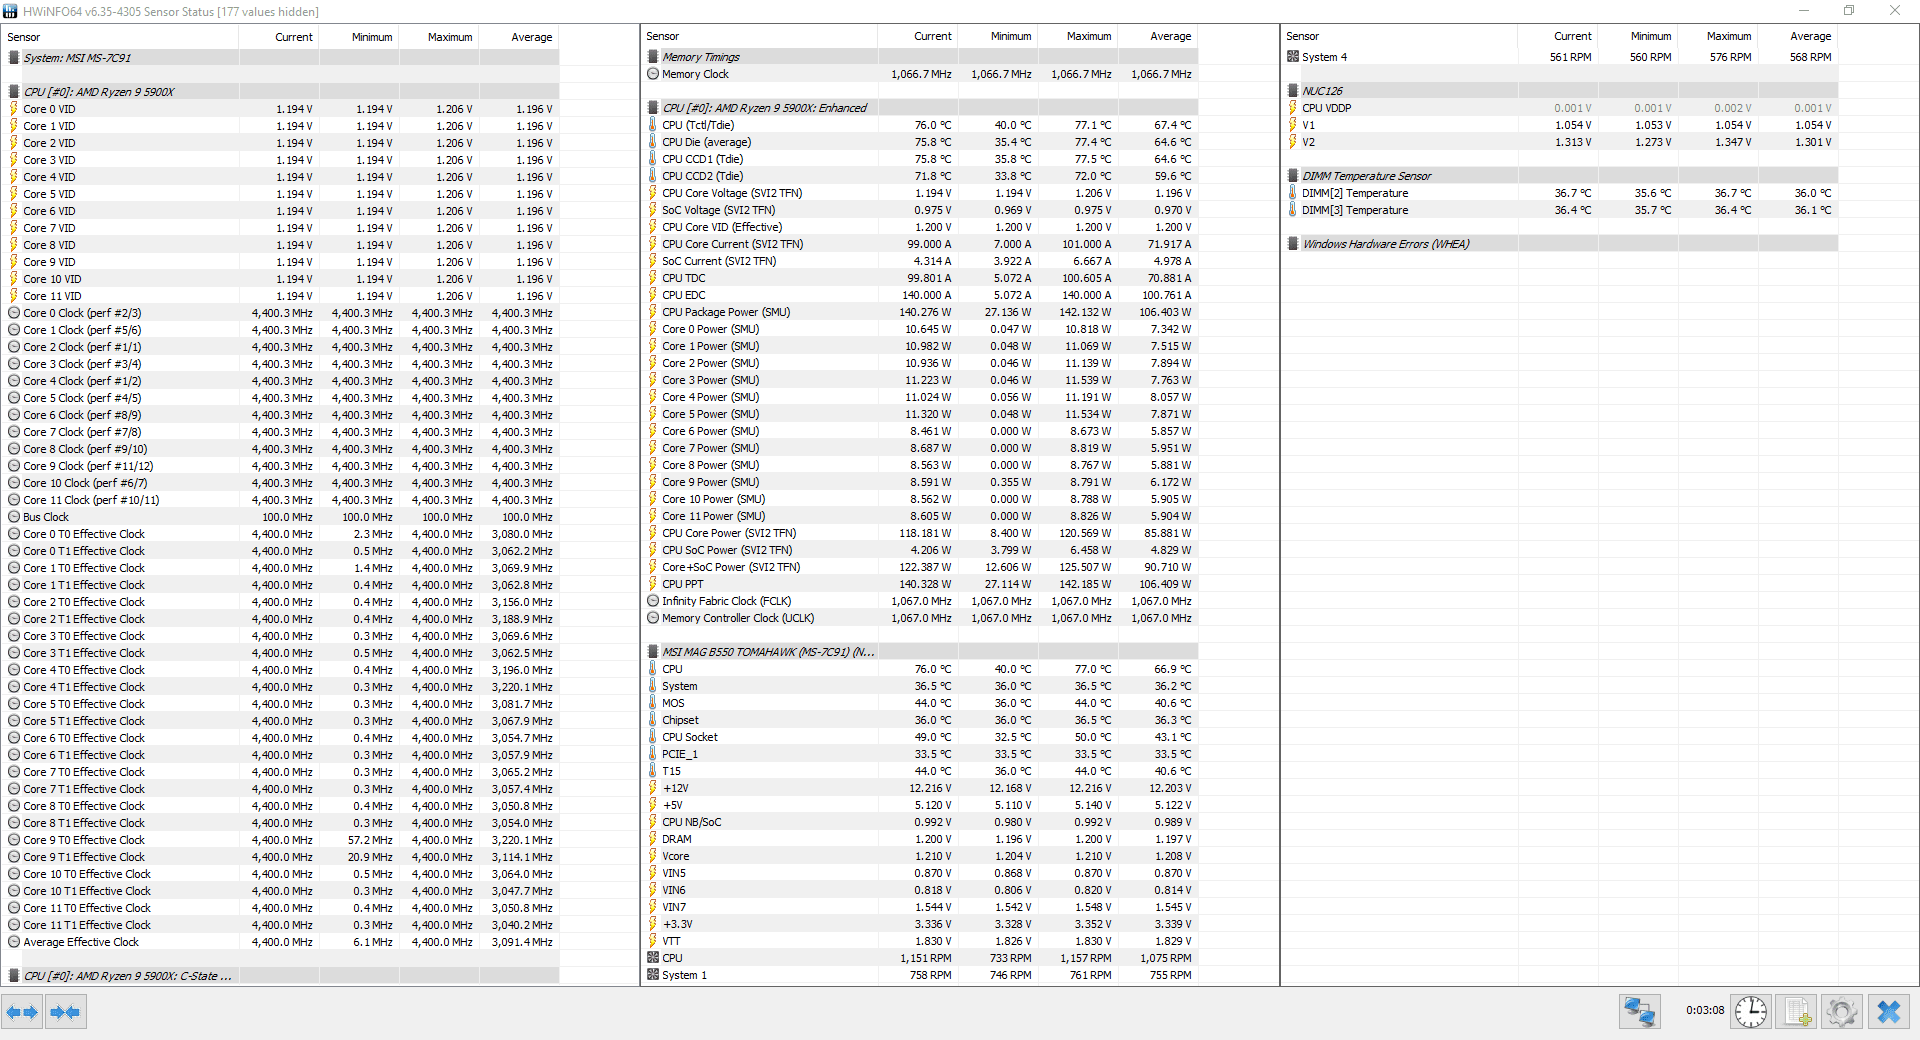
Task: Click the thermometer icon beside CPU (Tctl/Tdie)
Action: (x=653, y=125)
